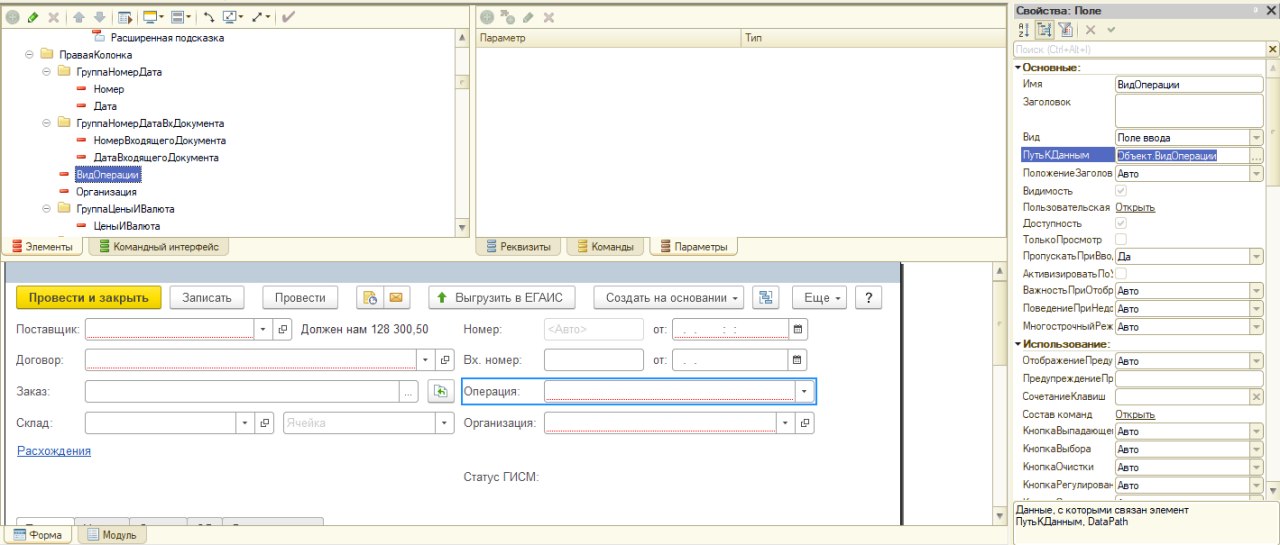Collapse the ГруппаНомерДата tree node
1280x545 pixels.
(47, 72)
